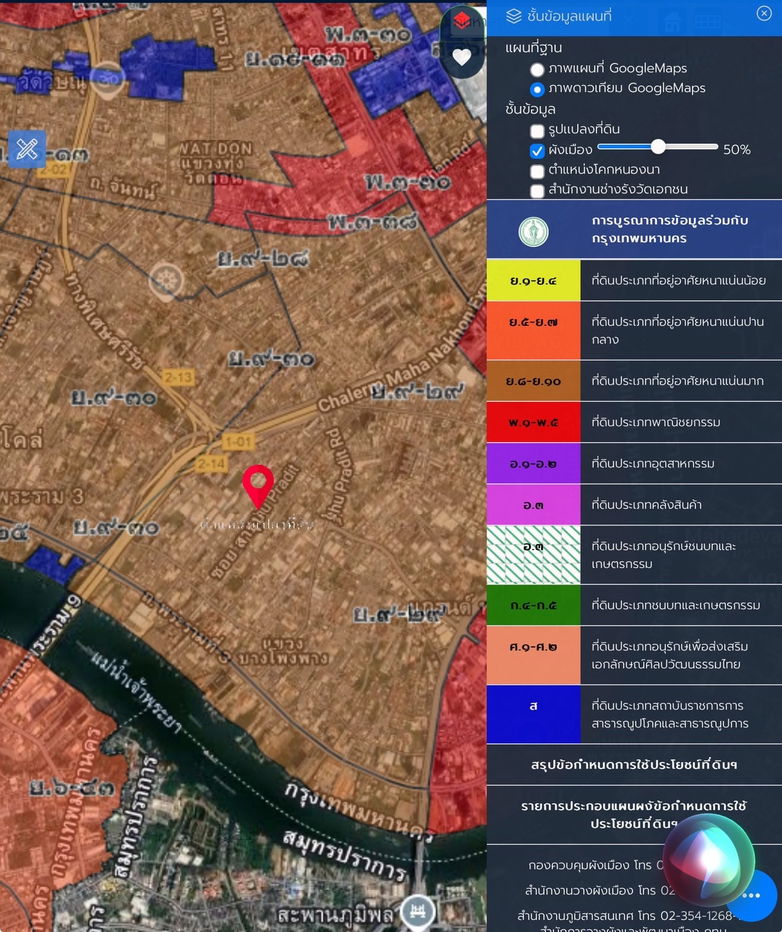Uncheck the ผังเมือง city plan checkbox

coord(537,151)
